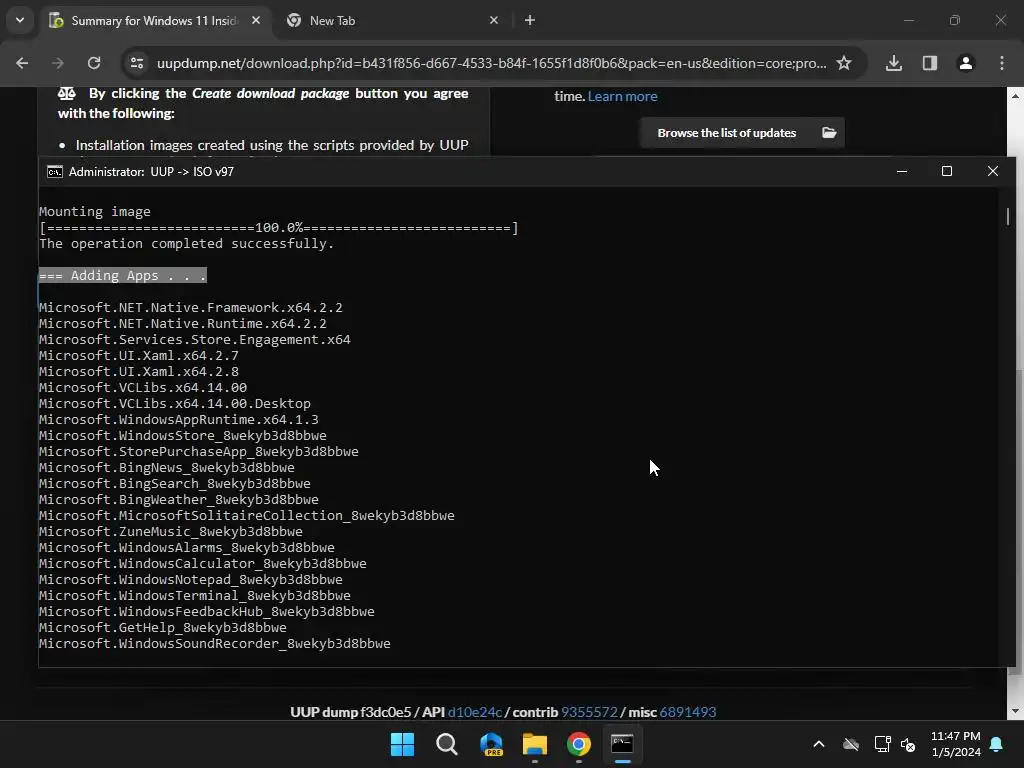Screen dimensions: 1024x768
Task: Bookmark this page with star icon
Action: 844,63
